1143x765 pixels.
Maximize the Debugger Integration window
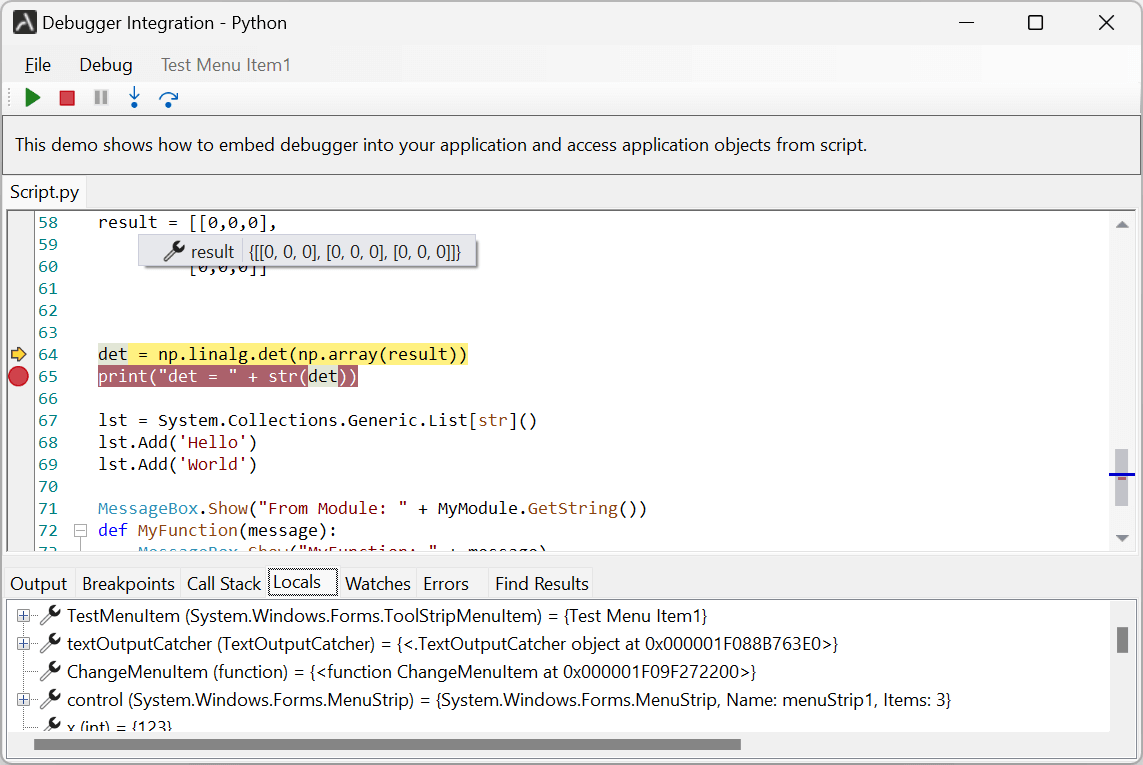[1035, 23]
